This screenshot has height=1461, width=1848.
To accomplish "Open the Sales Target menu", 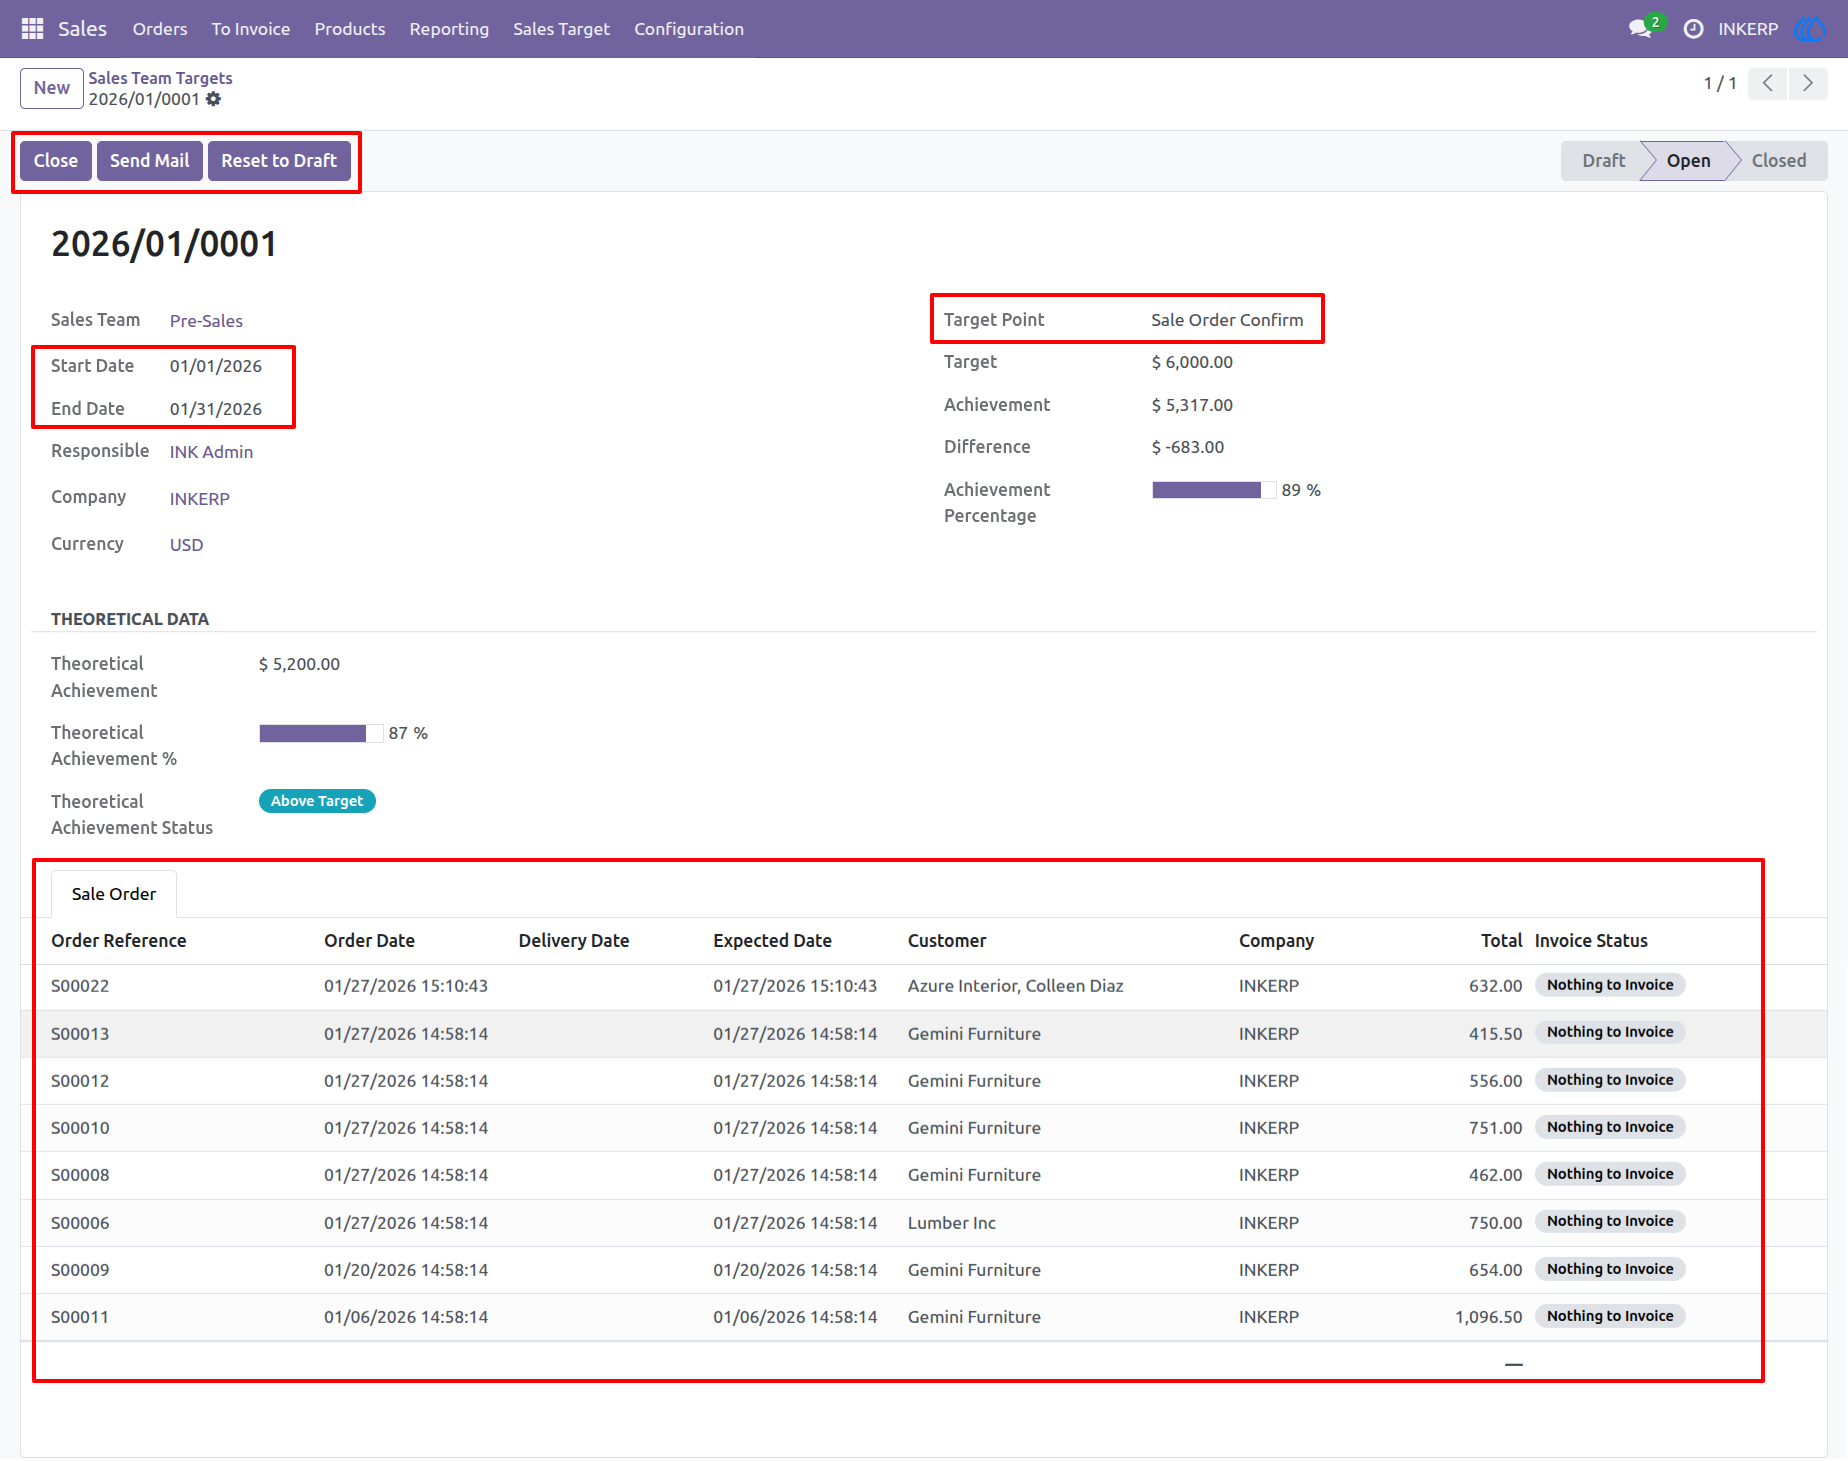I will click(x=561, y=29).
